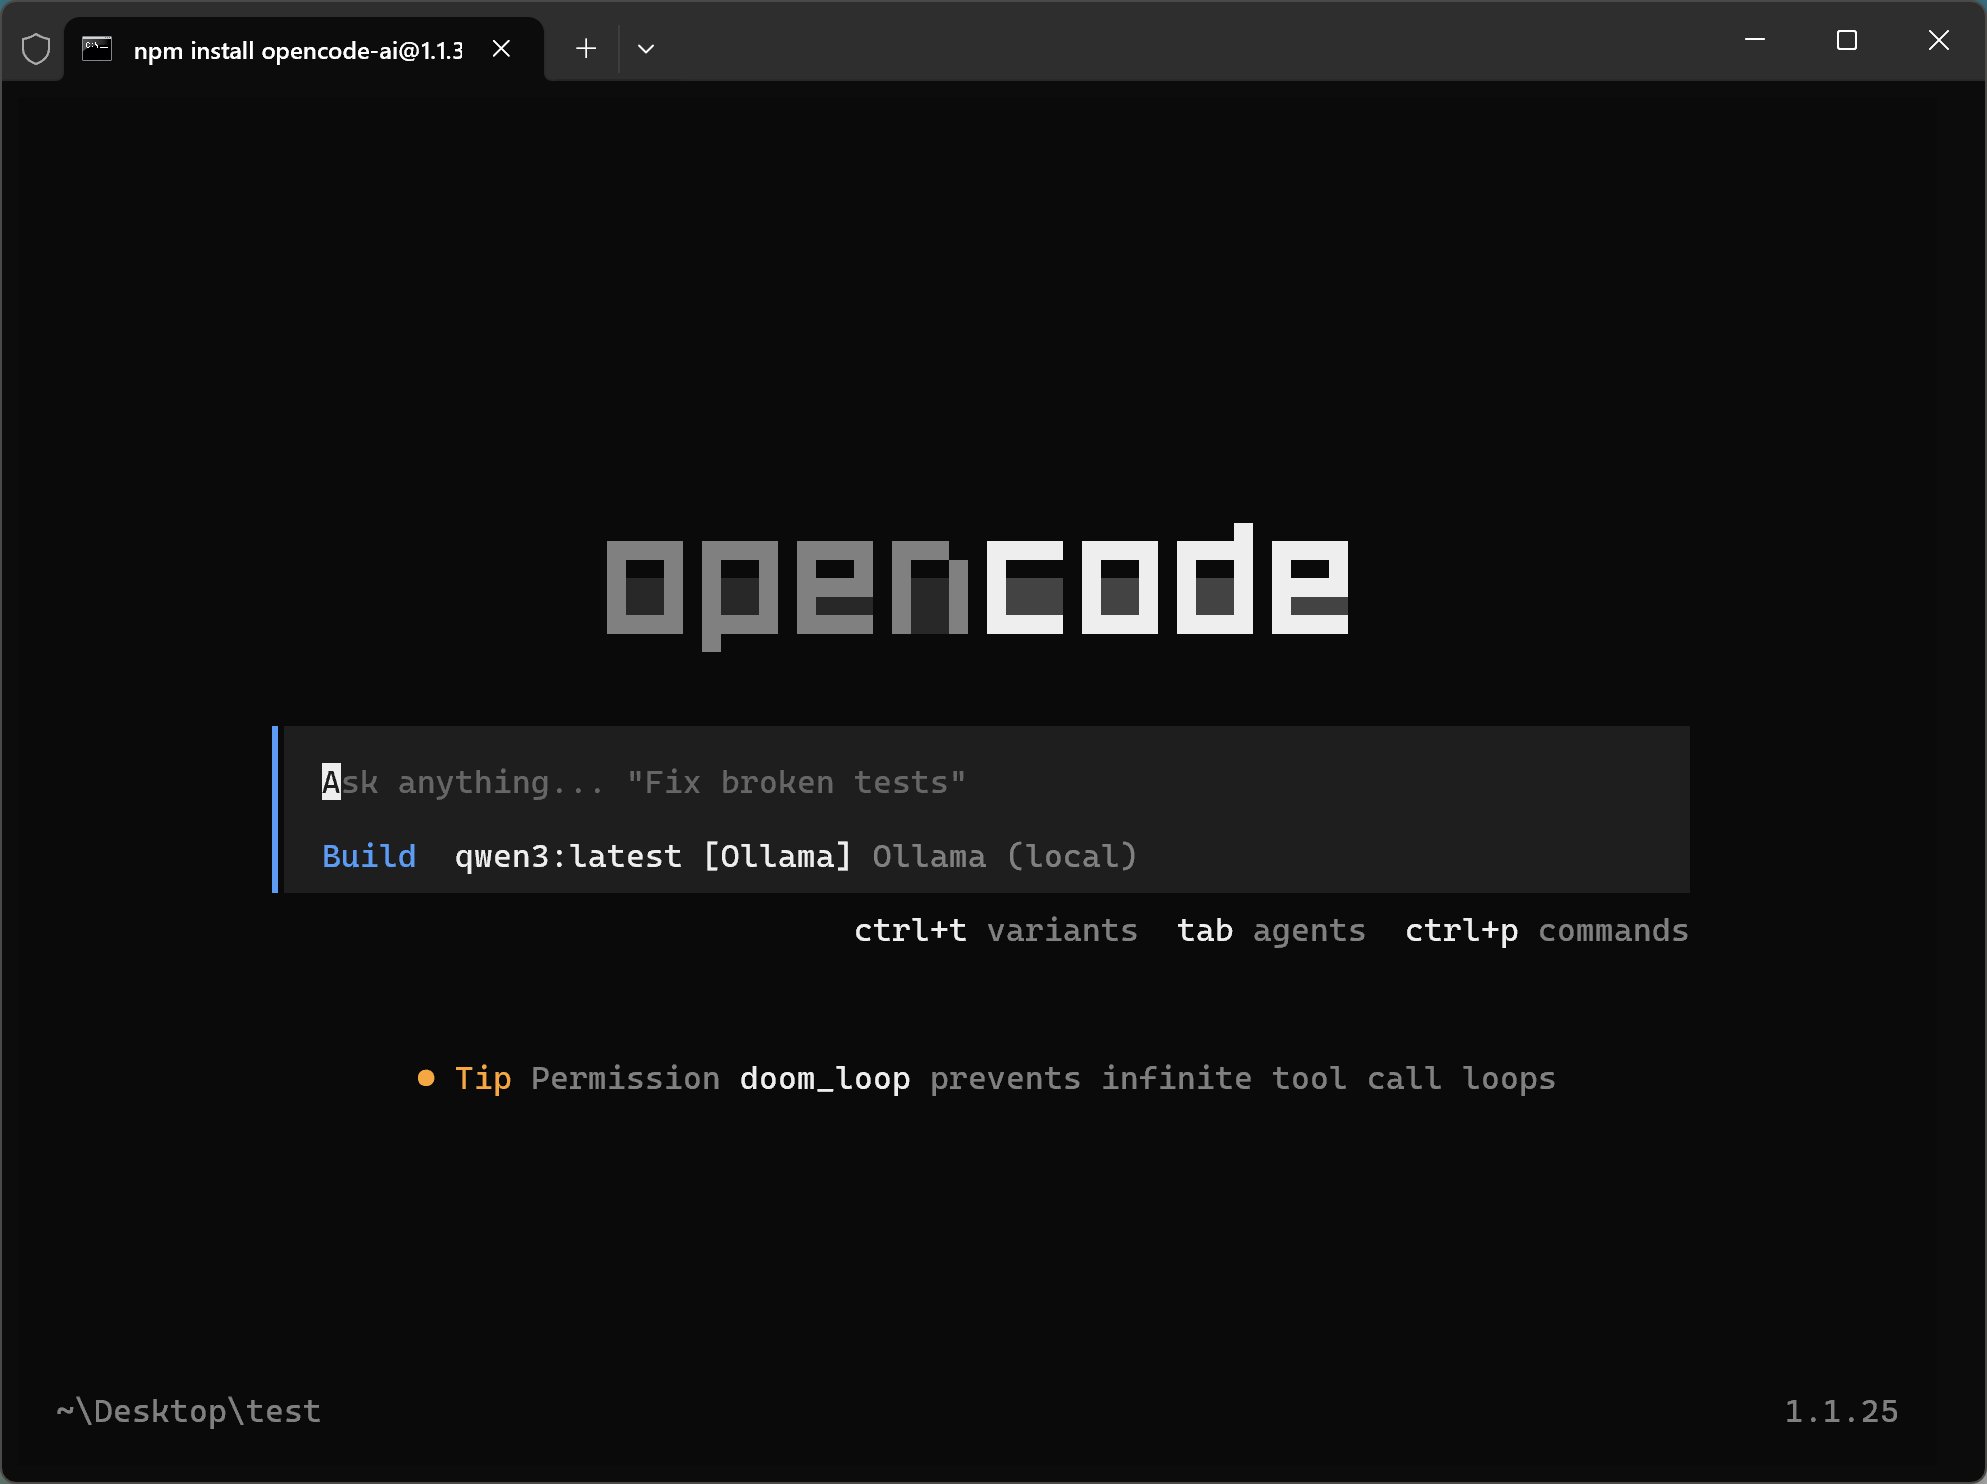
Task: Click the ctrl+t variants hint
Action: pyautogui.click(x=995, y=930)
